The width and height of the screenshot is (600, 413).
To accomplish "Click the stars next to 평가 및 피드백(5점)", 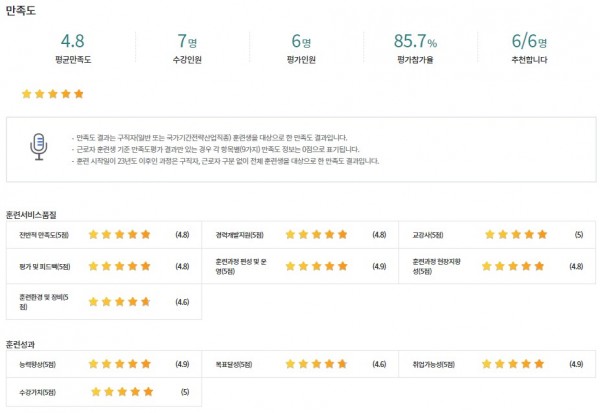I will tap(119, 266).
